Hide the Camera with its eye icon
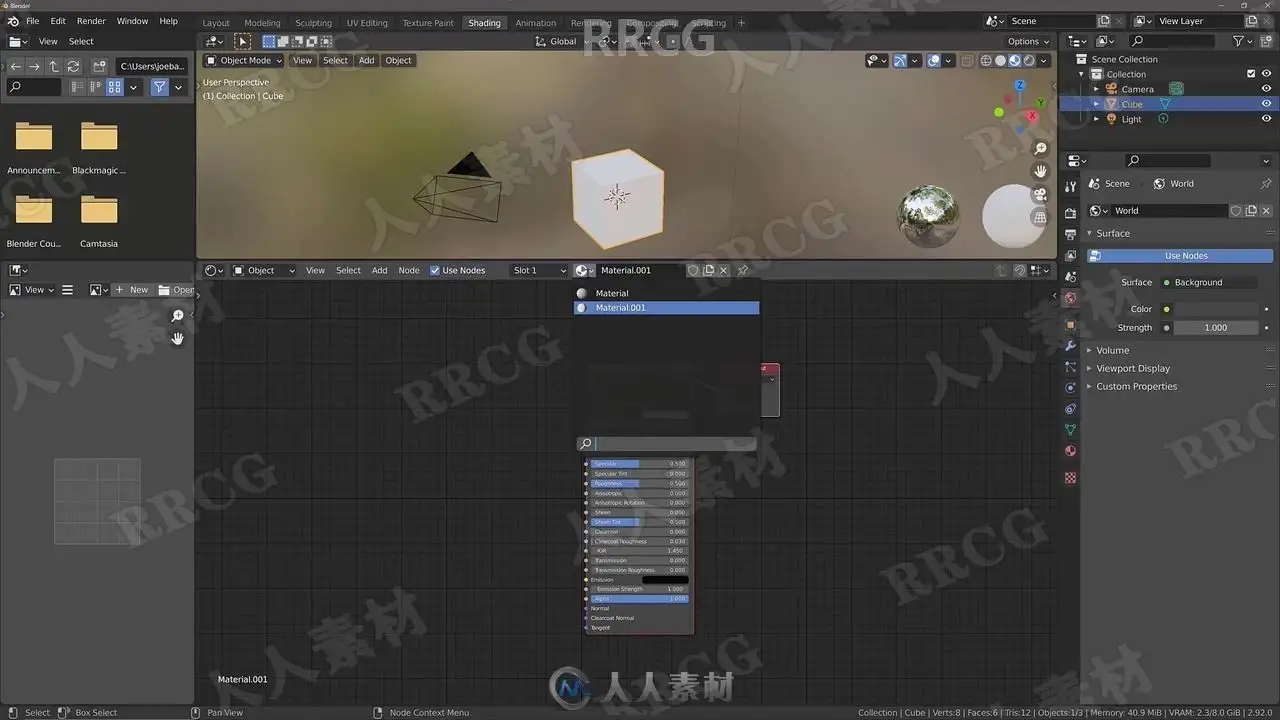The image size is (1280, 720). (x=1266, y=89)
